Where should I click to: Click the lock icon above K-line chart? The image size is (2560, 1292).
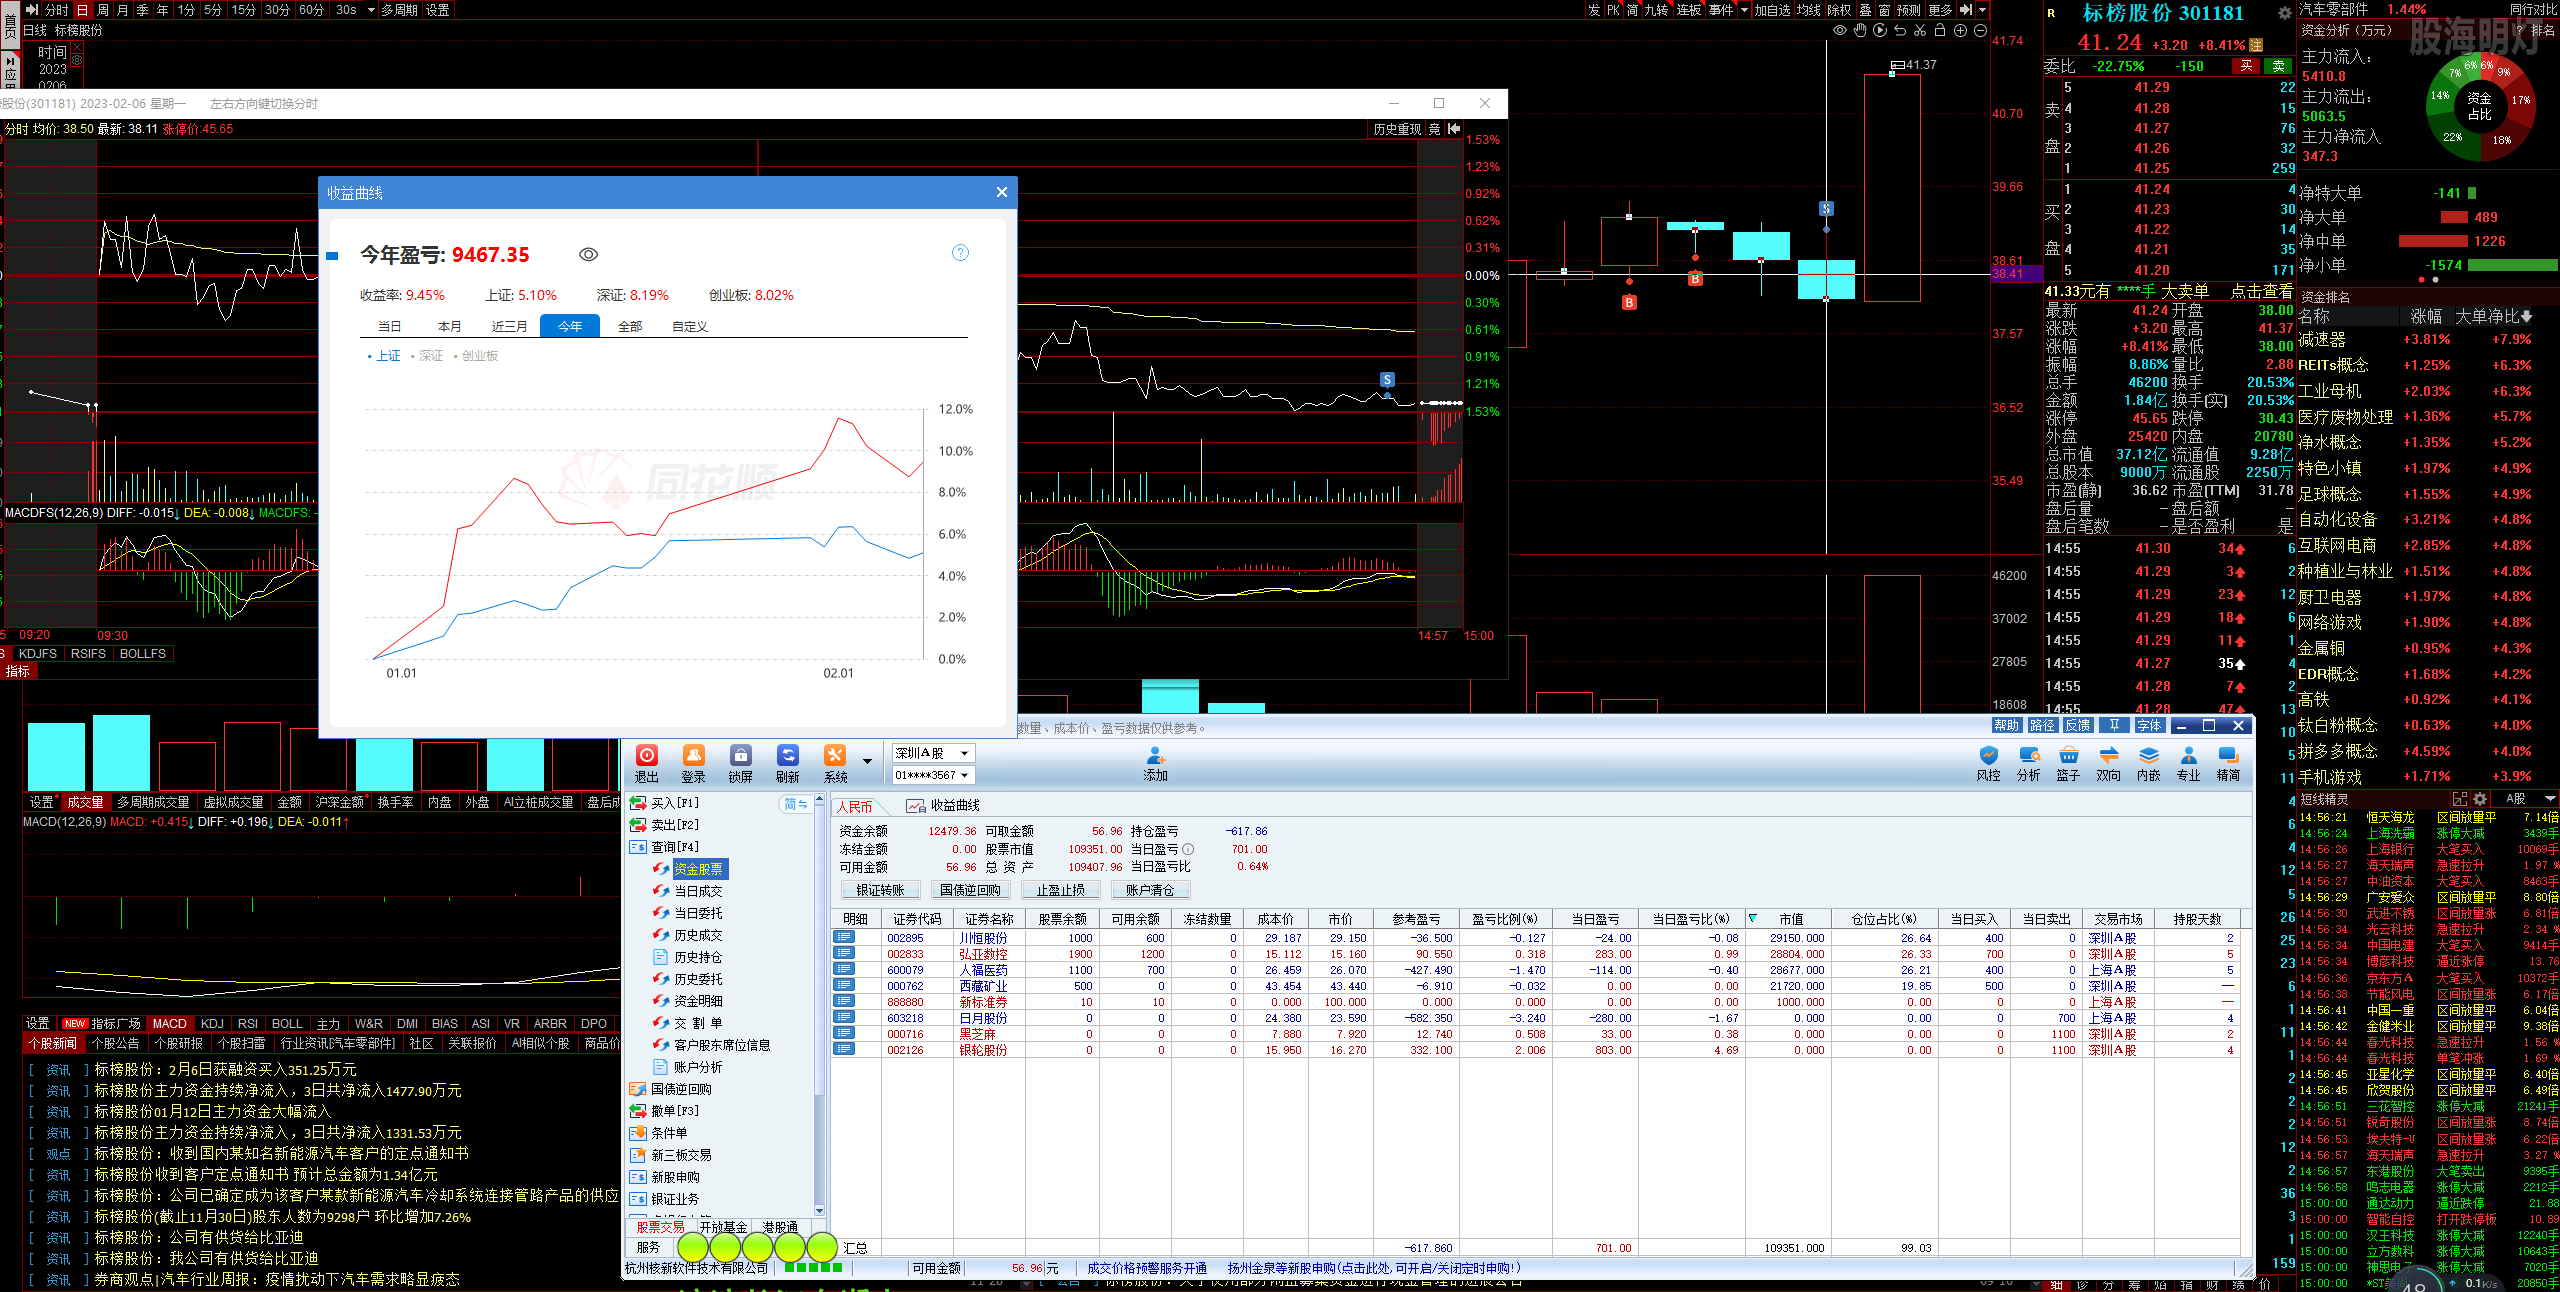pyautogui.click(x=1939, y=30)
